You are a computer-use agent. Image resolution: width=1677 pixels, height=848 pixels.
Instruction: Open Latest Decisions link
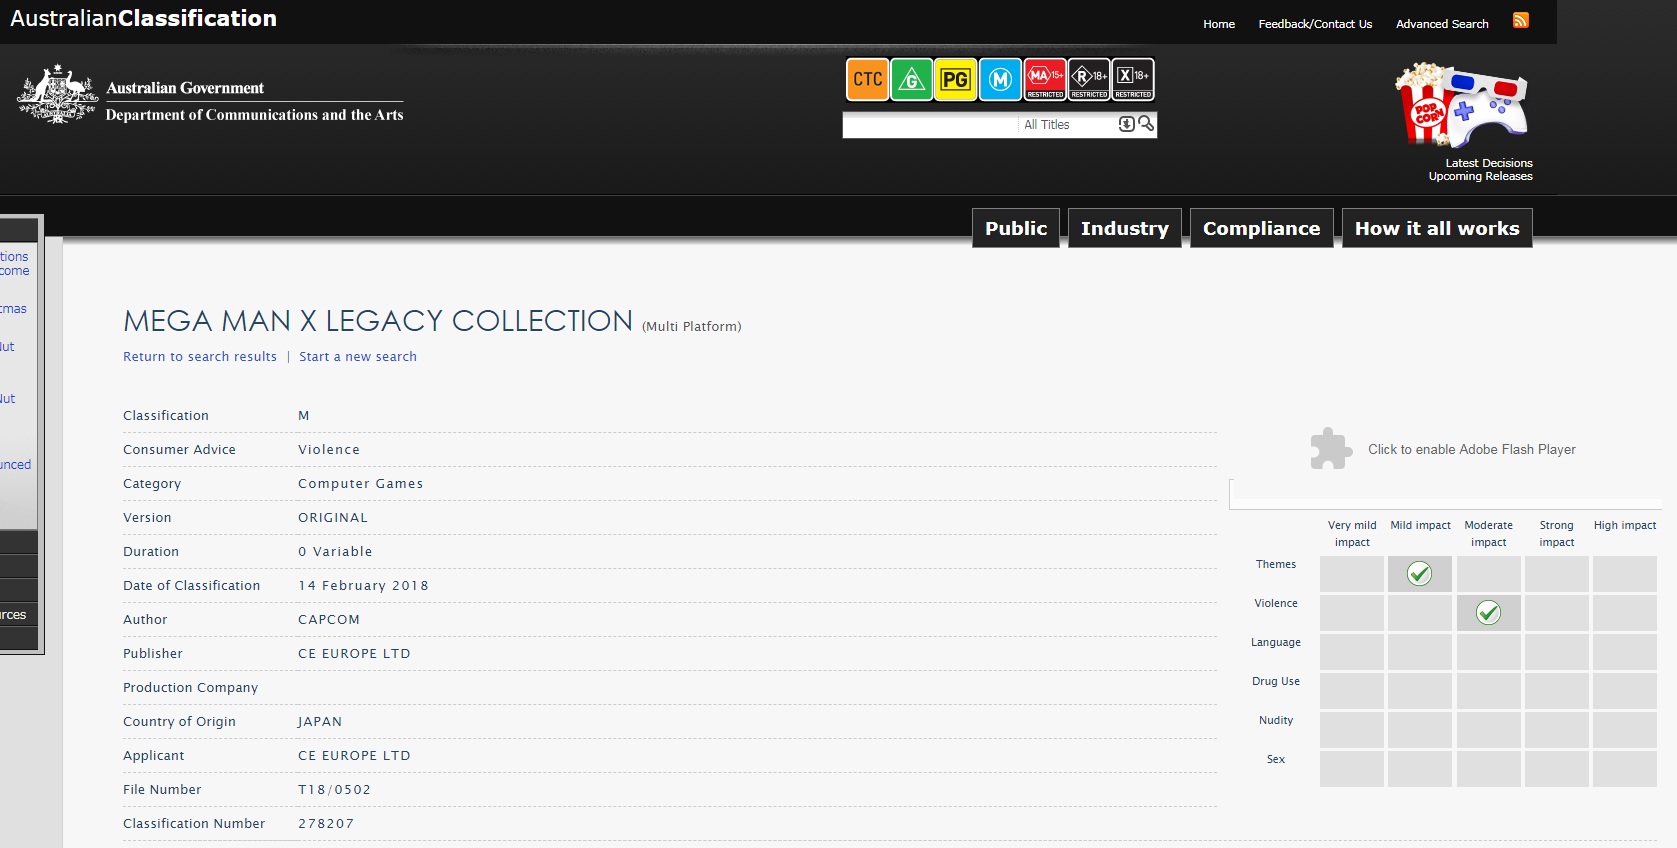[x=1489, y=163]
